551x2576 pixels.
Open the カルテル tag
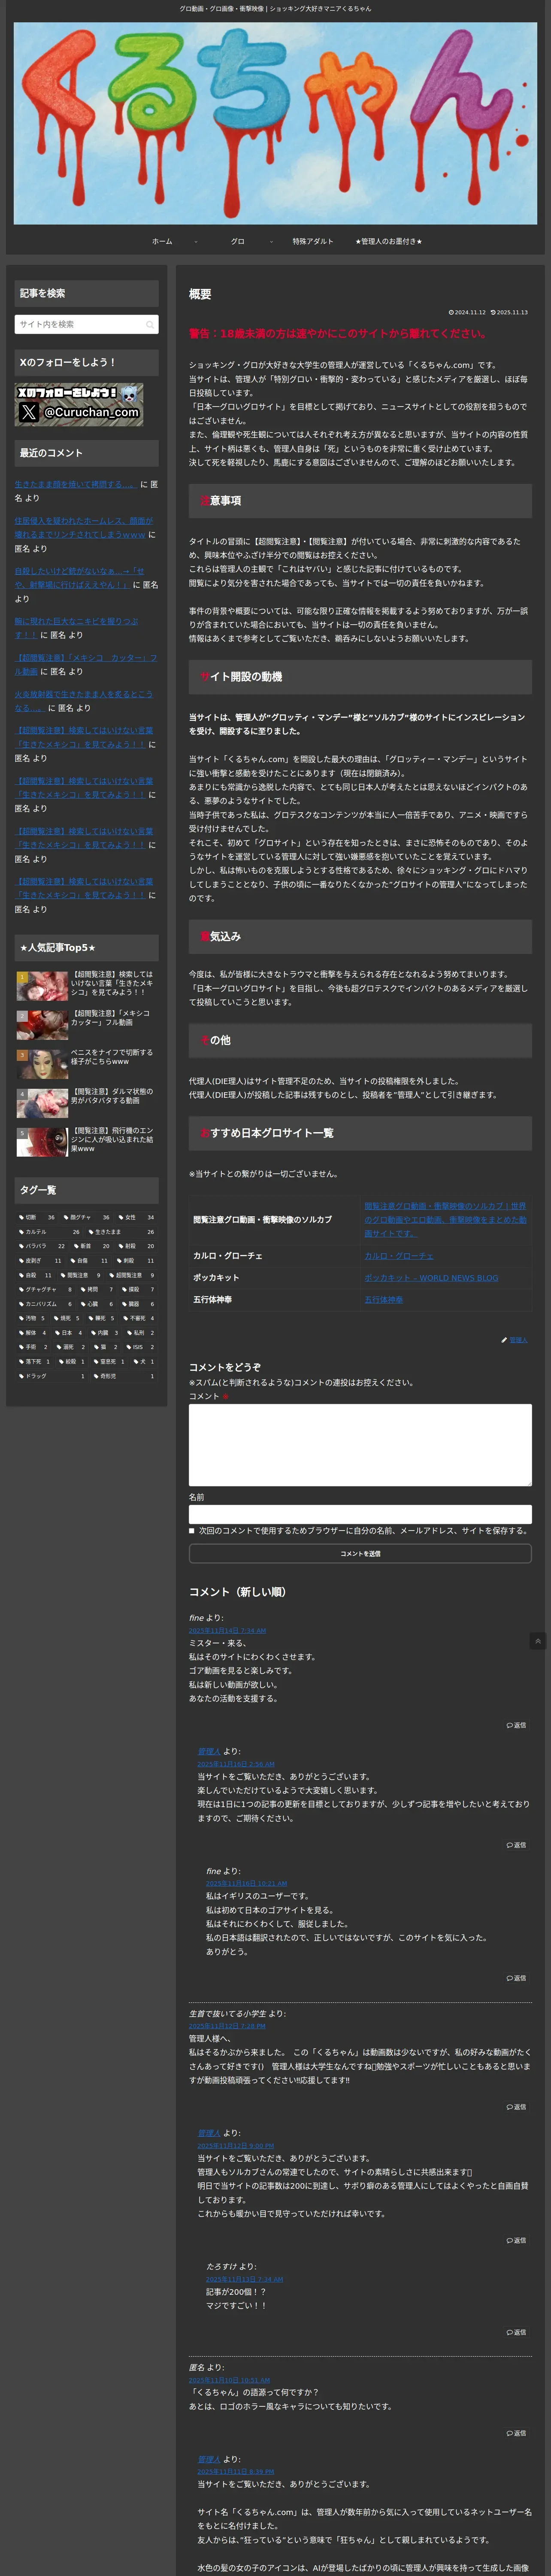[x=49, y=1232]
